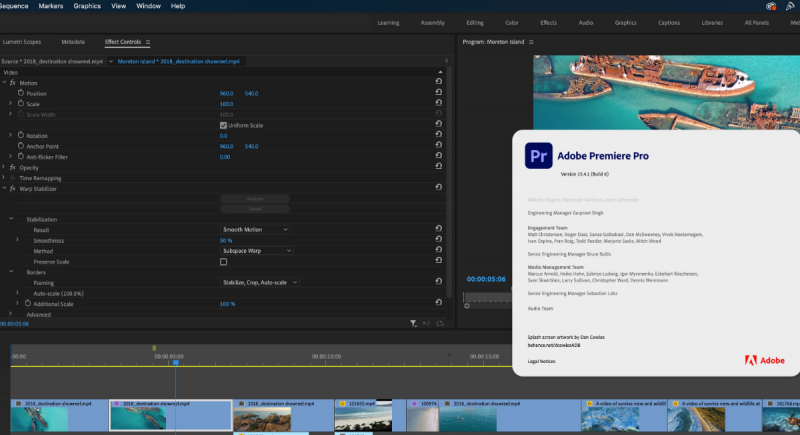The height and width of the screenshot is (435, 800).
Task: Open the Effect Controls panel menu icon
Action: pos(148,42)
